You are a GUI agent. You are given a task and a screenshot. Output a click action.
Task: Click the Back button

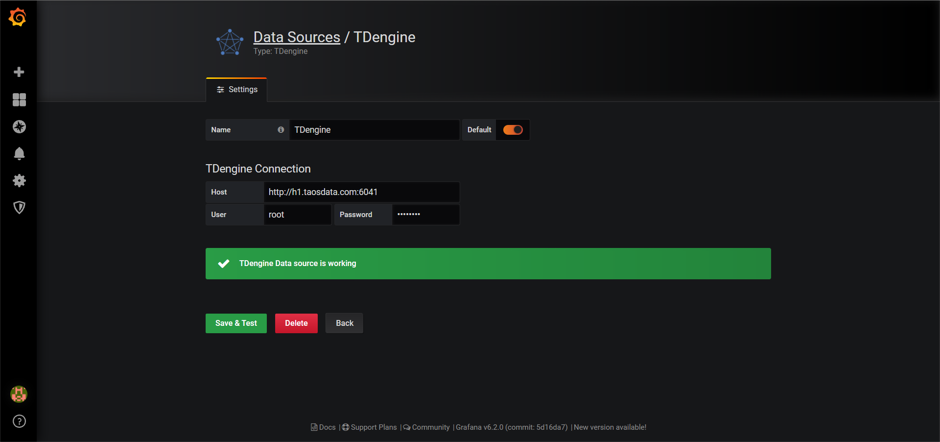(344, 323)
